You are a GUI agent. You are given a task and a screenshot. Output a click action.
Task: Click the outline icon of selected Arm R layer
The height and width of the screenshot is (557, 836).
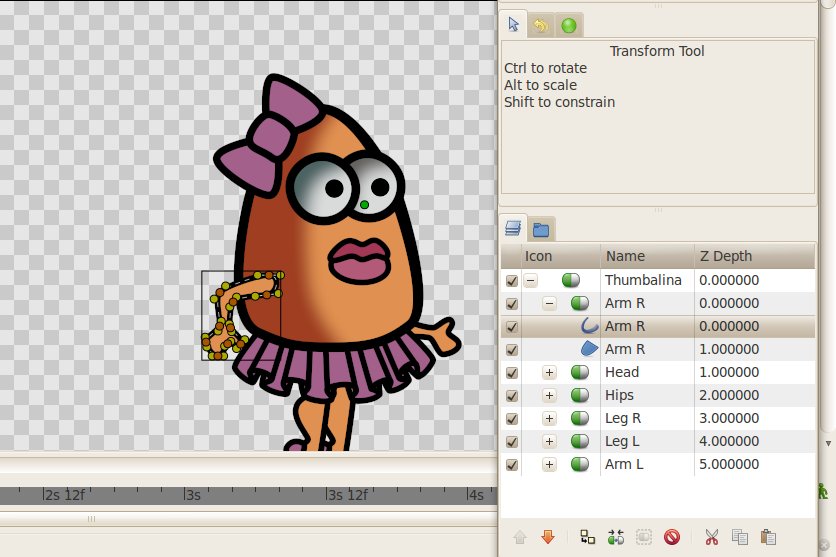589,326
